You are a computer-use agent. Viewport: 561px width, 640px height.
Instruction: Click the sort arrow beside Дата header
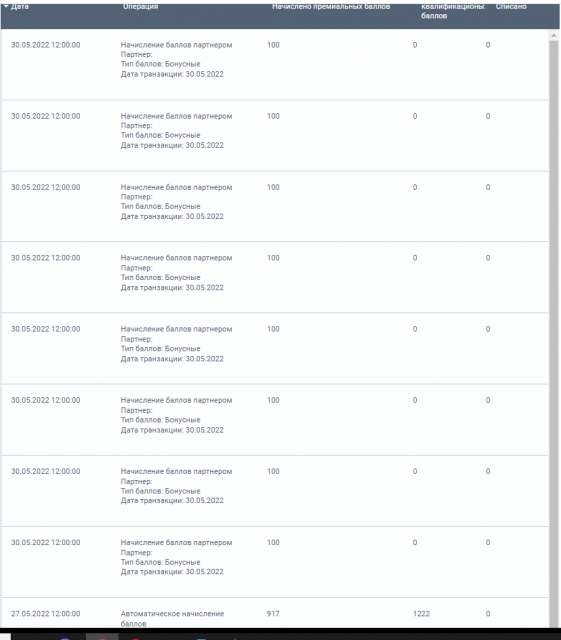pos(6,6)
